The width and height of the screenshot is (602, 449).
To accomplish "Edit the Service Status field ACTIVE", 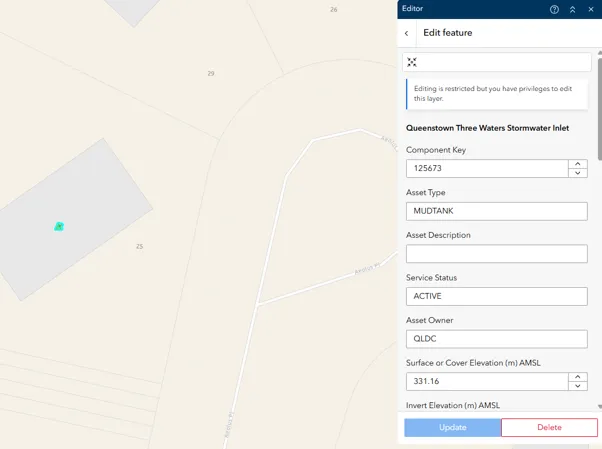I will tap(497, 297).
